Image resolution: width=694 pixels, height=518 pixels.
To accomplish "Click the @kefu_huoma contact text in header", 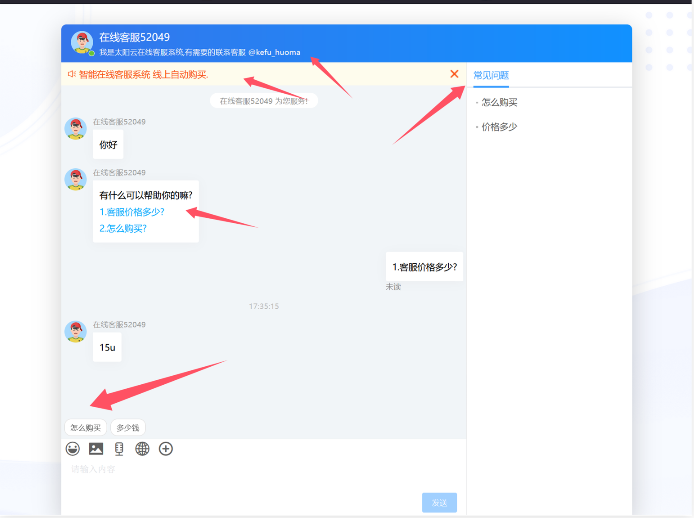I will [x=274, y=52].
